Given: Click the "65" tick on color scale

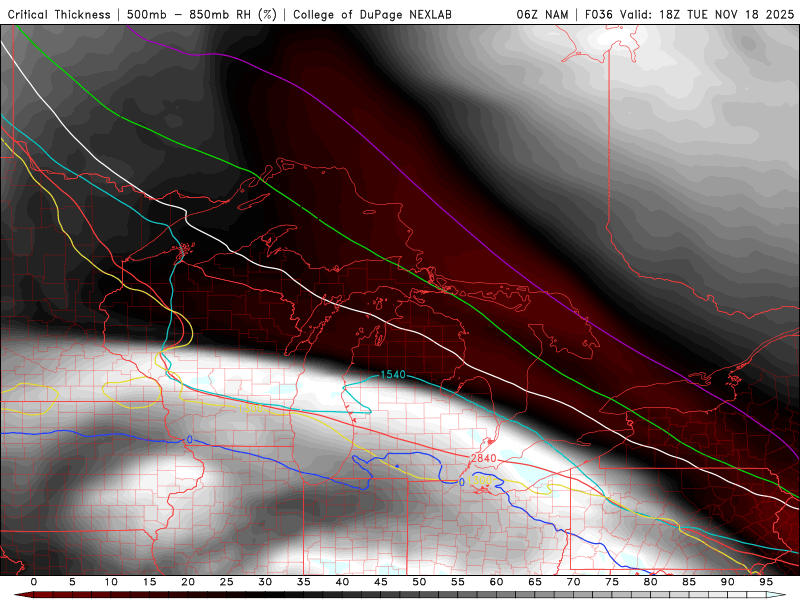Looking at the screenshot, I should 535,582.
